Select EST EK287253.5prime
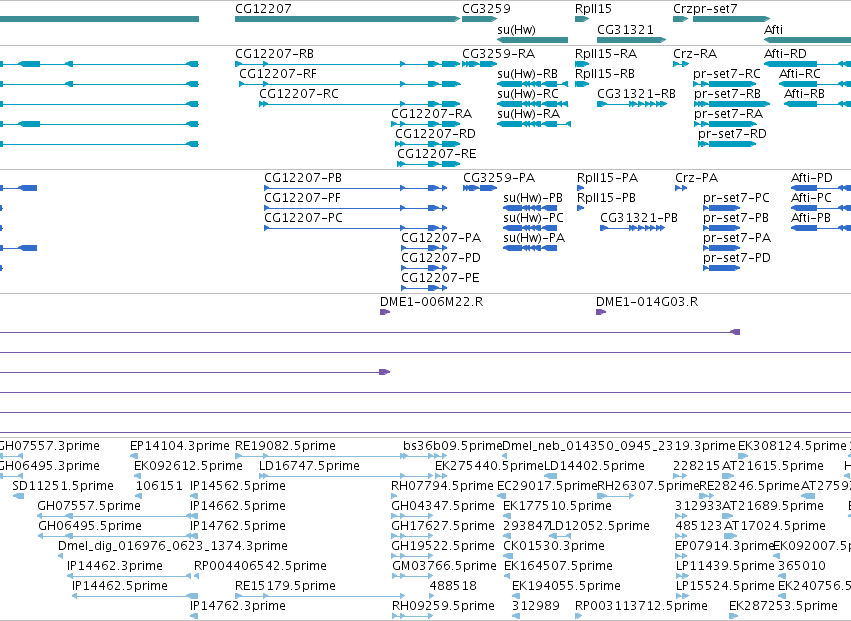 (783, 606)
